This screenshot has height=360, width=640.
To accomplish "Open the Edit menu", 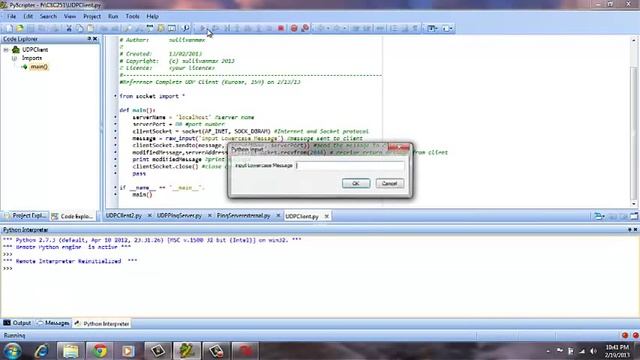I will [x=28, y=16].
